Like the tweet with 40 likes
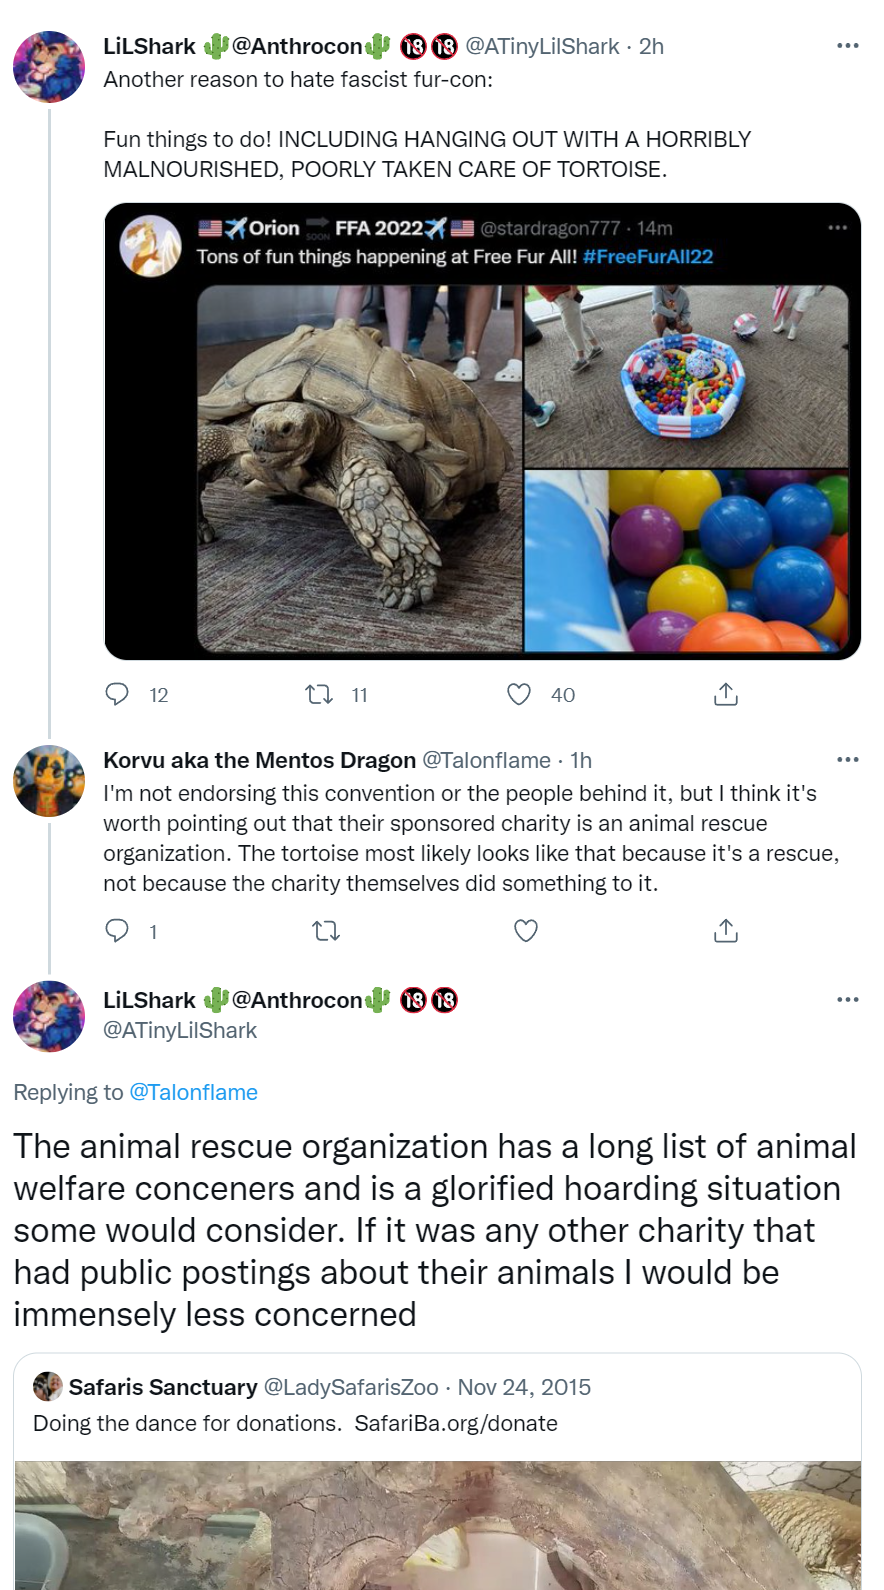This screenshot has width=884, height=1590. [519, 694]
